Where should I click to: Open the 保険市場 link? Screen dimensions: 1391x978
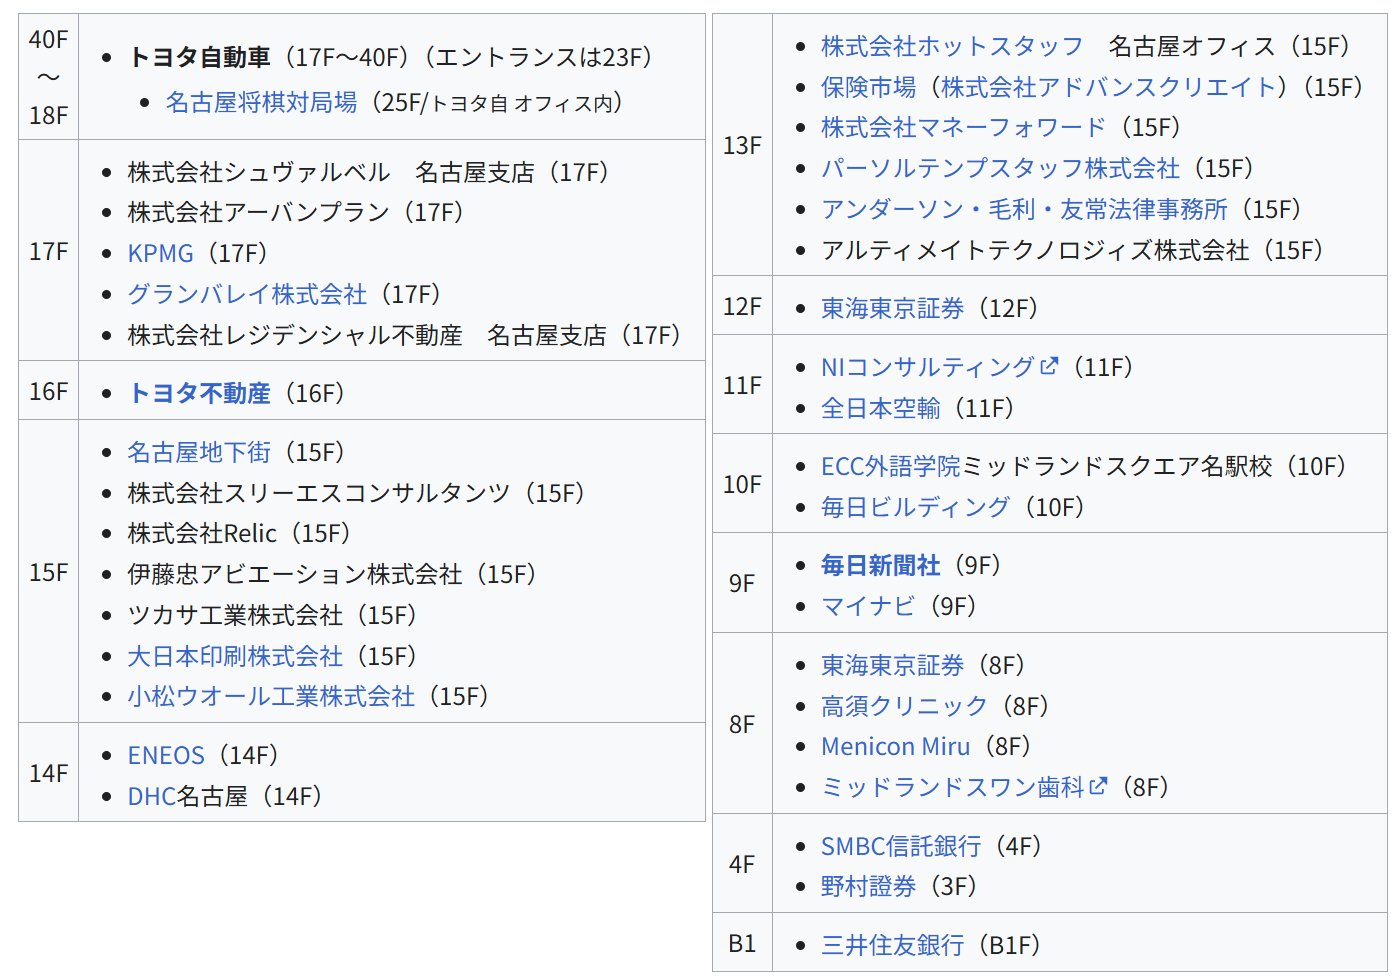coord(868,87)
